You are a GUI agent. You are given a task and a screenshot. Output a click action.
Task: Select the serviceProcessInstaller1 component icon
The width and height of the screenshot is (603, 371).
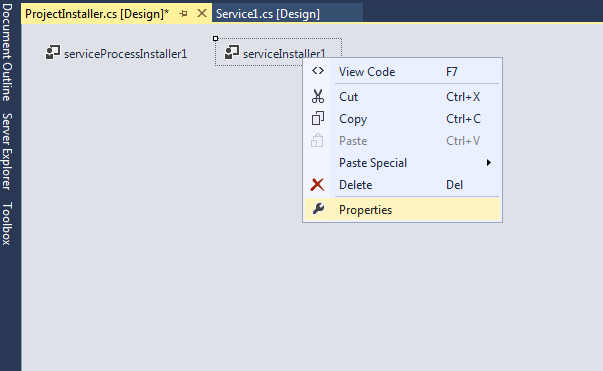click(x=53, y=53)
